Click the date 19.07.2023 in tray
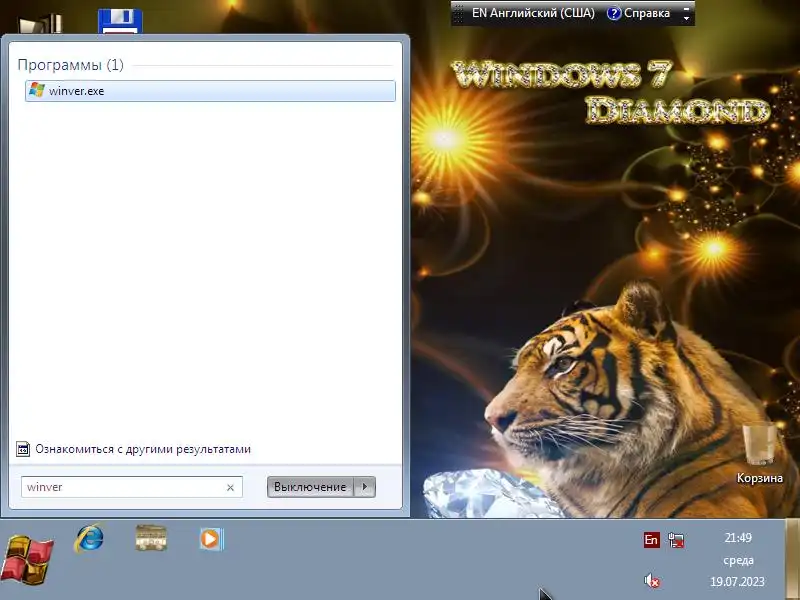800x600 pixels. point(737,582)
